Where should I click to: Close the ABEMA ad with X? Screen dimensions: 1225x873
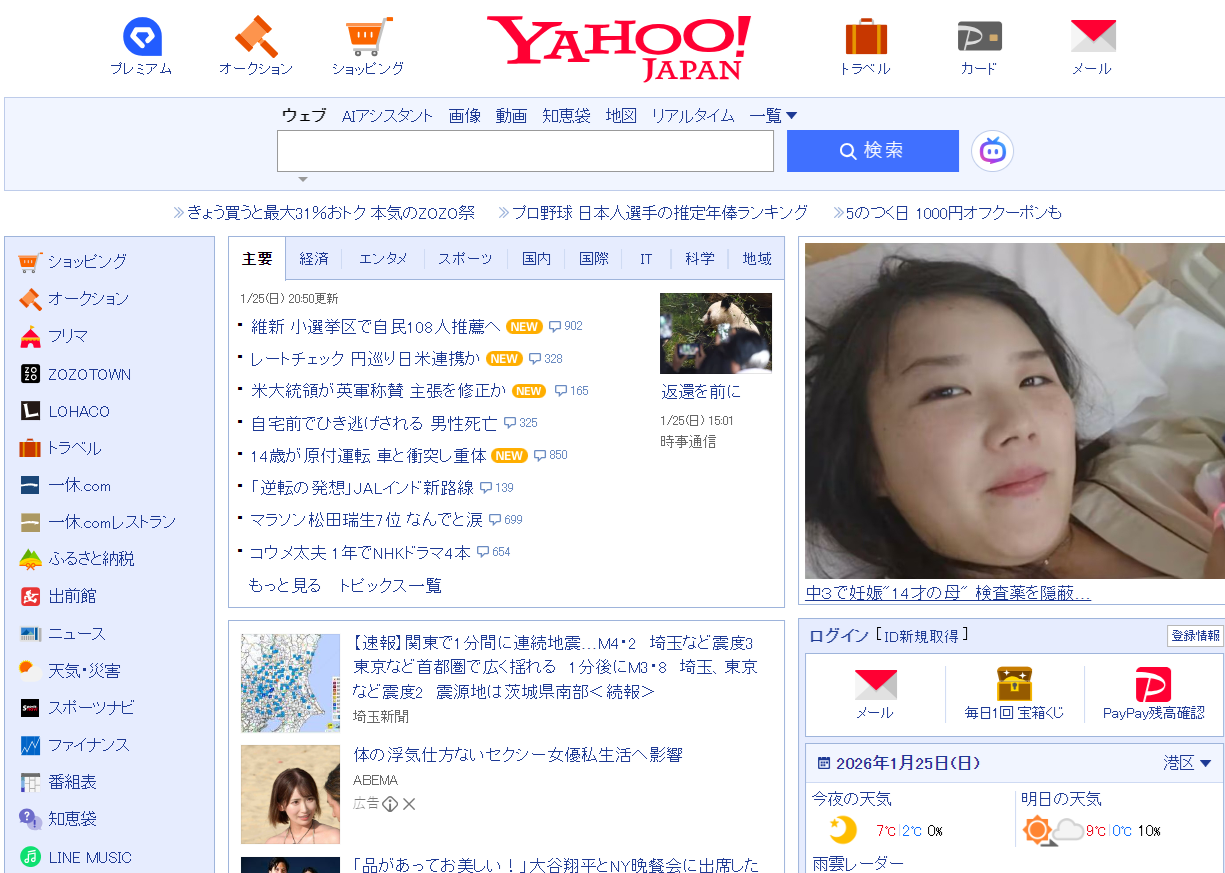pyautogui.click(x=409, y=804)
